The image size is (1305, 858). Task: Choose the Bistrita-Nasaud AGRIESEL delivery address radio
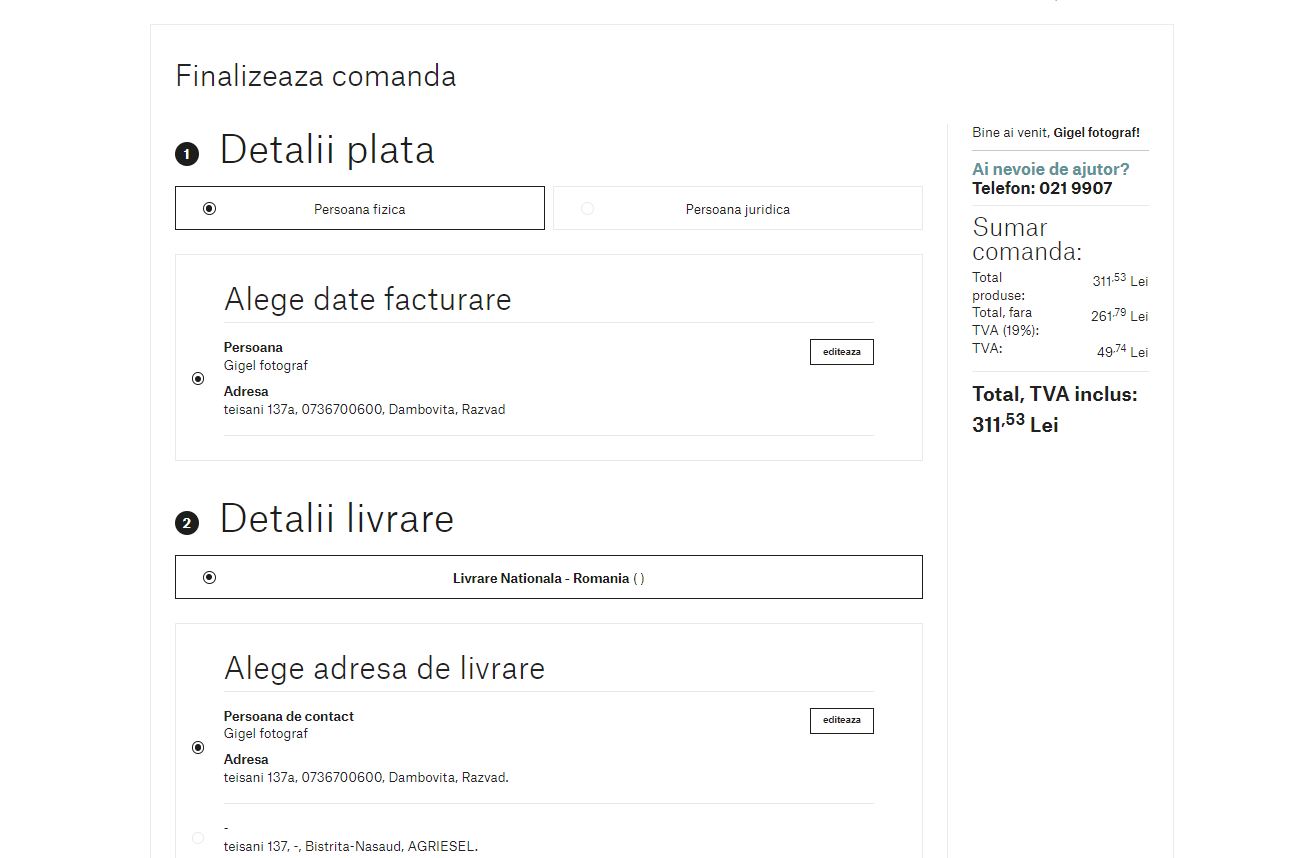(198, 838)
